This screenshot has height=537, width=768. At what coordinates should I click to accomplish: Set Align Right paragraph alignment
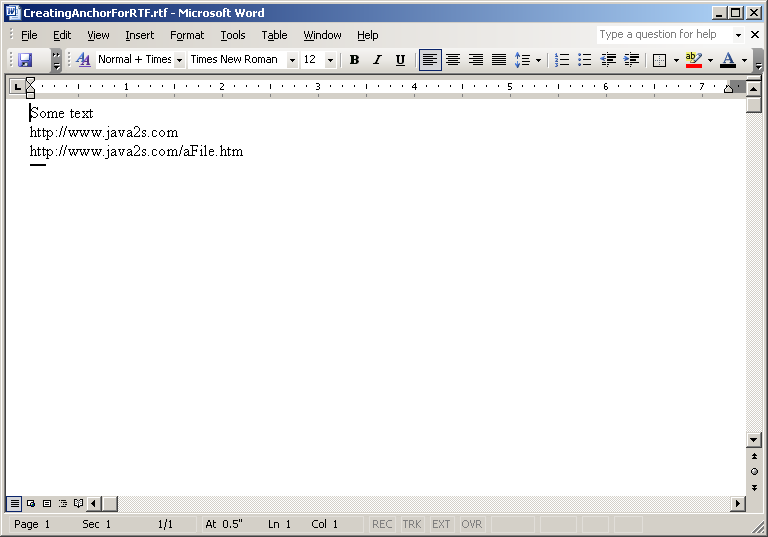coord(476,60)
